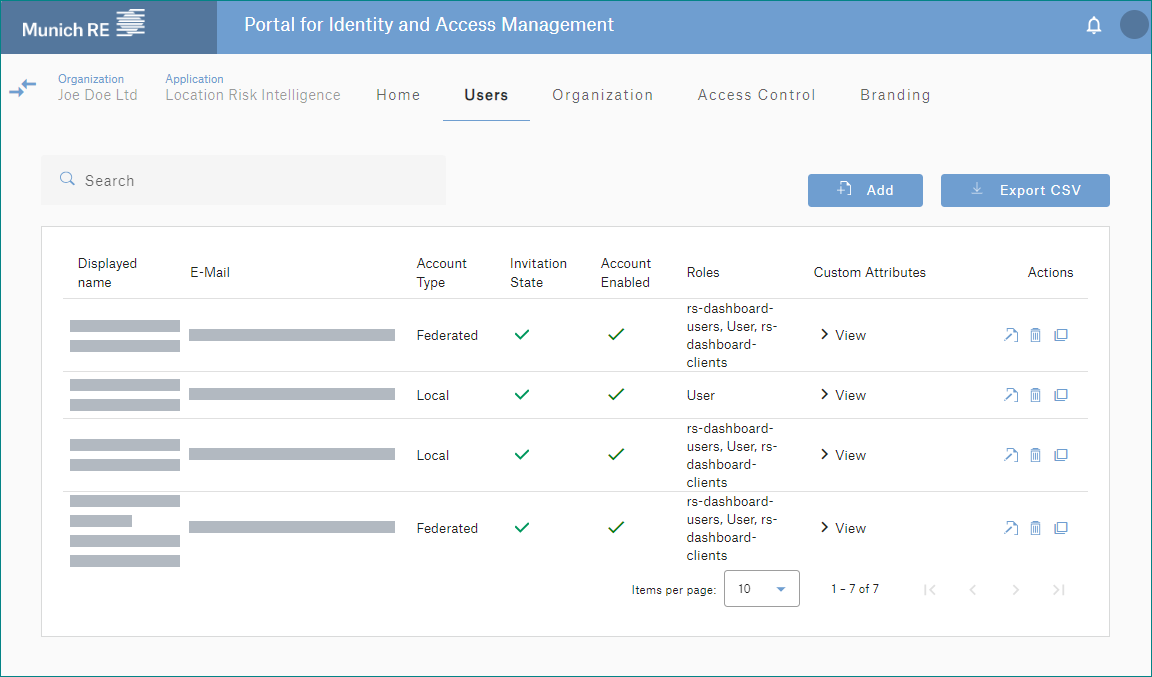Copy the user in the bottom Federated row

point(1060,528)
